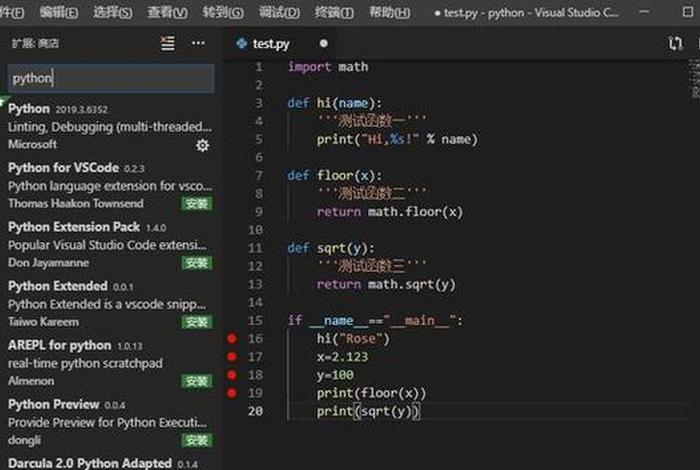Open the Extensions panel more actions menu
This screenshot has height=470, width=700.
click(x=198, y=43)
